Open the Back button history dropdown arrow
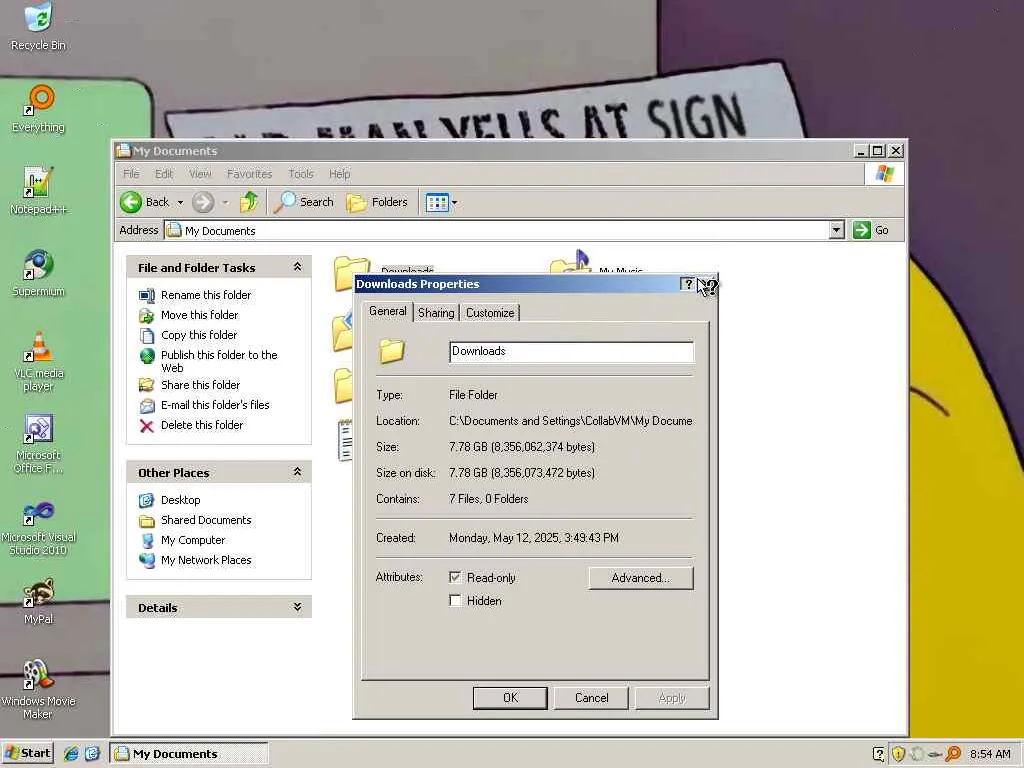This screenshot has width=1024, height=768. click(180, 202)
